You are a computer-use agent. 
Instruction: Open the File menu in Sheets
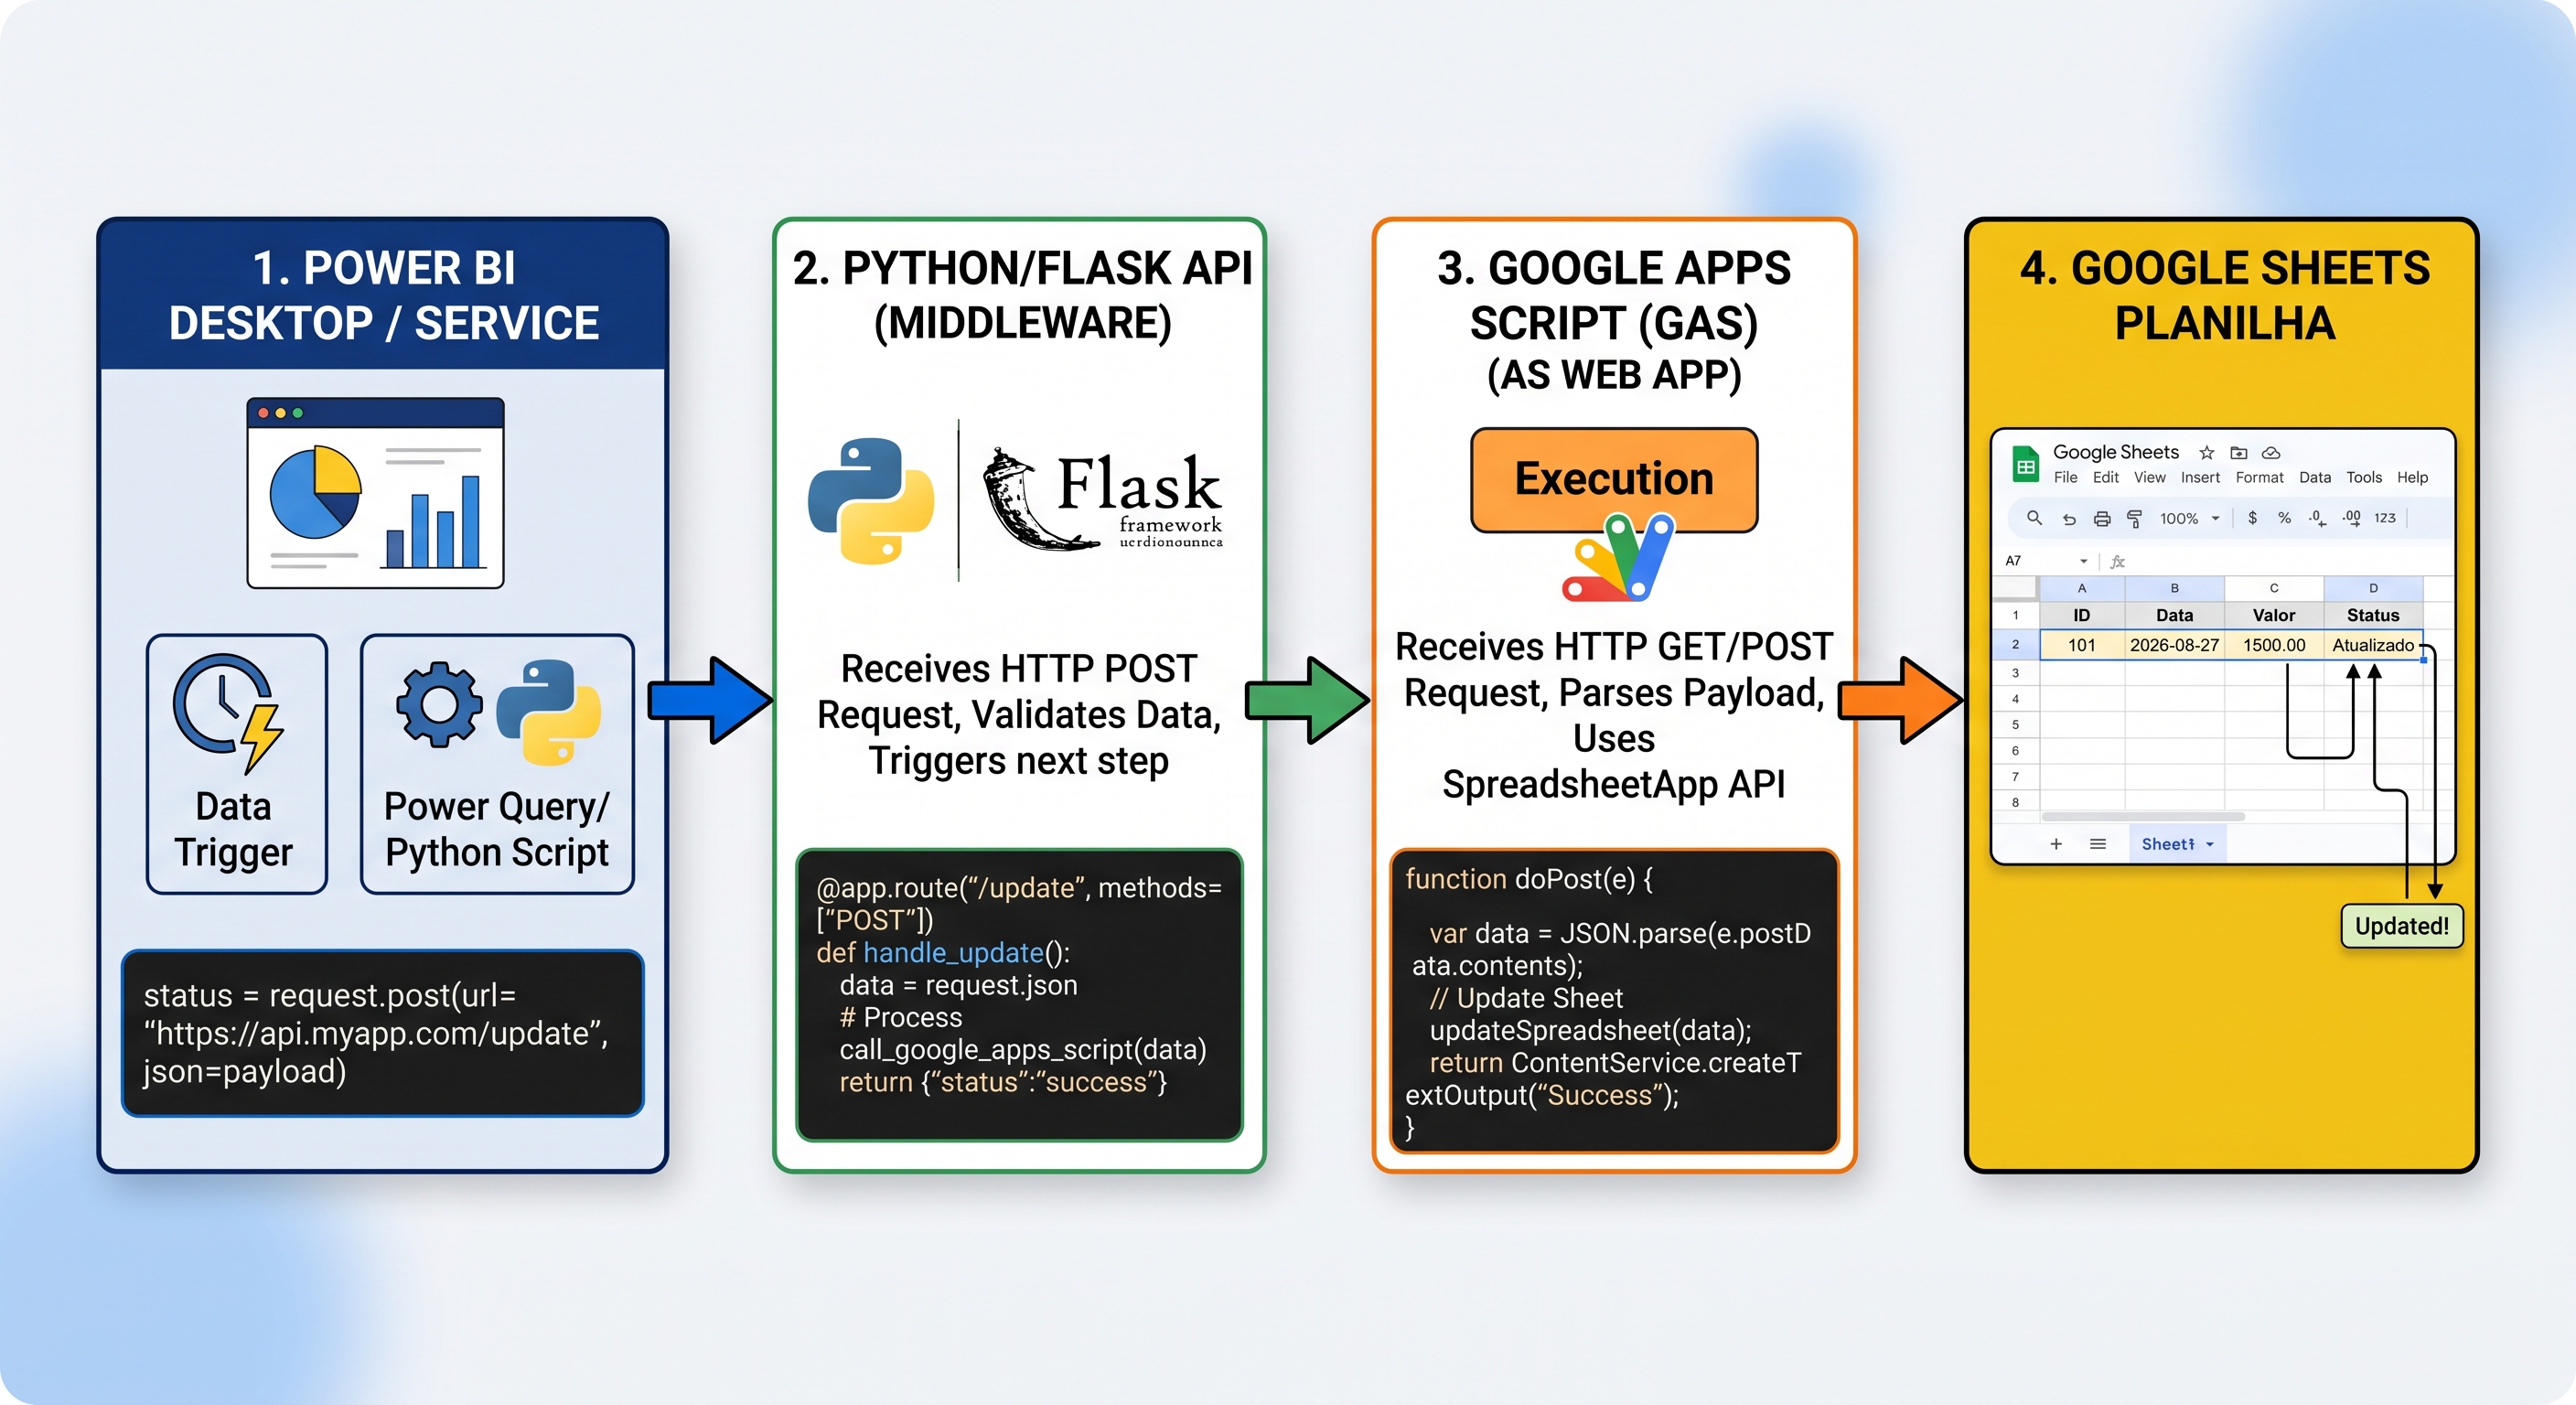(2065, 478)
